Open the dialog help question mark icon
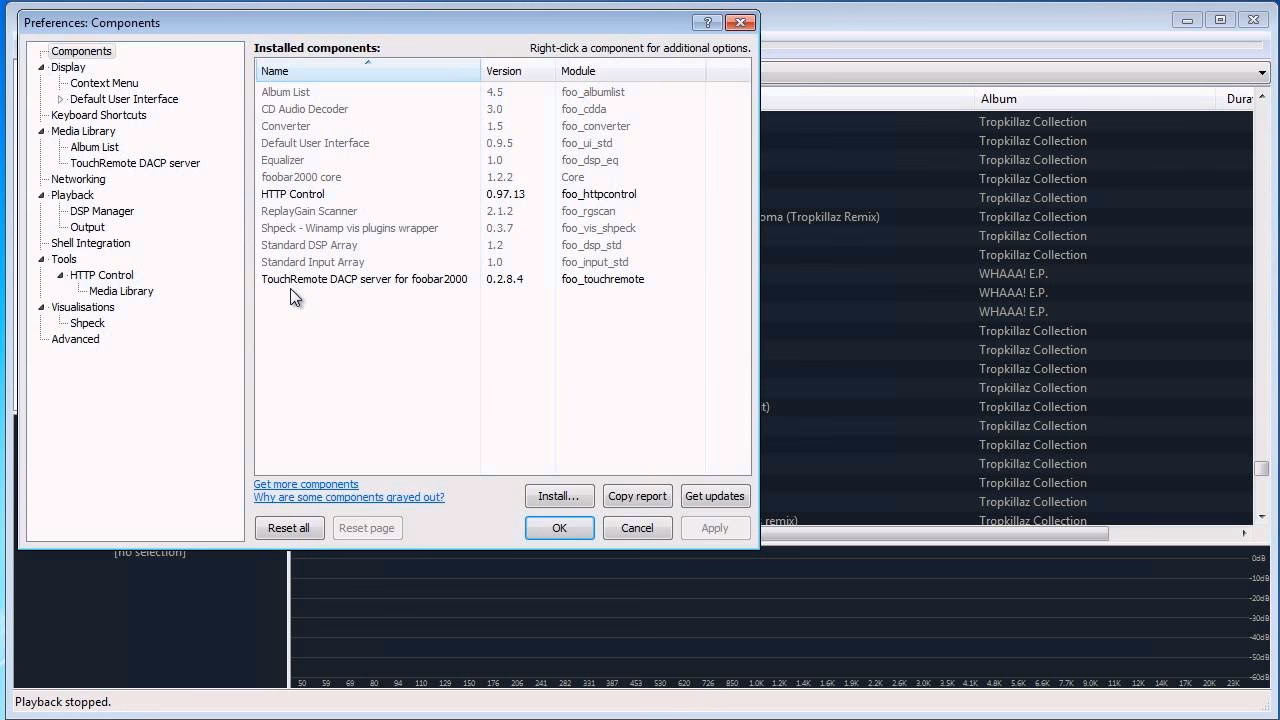This screenshot has height=720, width=1280. (707, 22)
